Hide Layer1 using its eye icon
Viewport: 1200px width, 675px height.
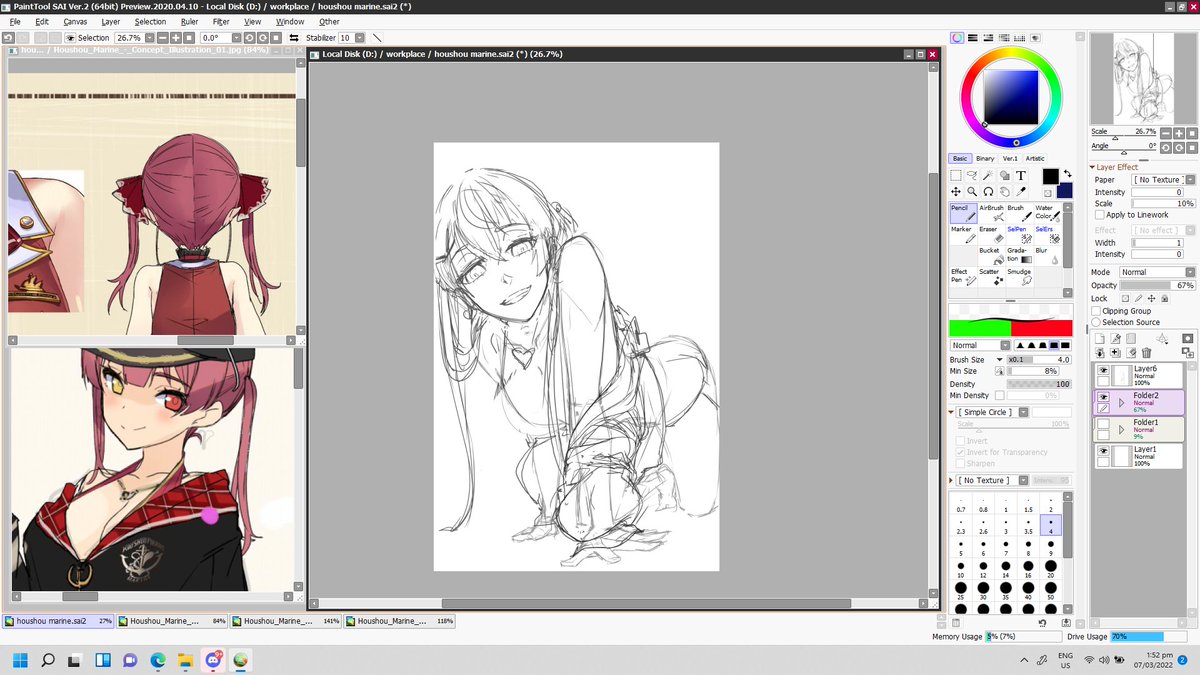coord(1103,452)
